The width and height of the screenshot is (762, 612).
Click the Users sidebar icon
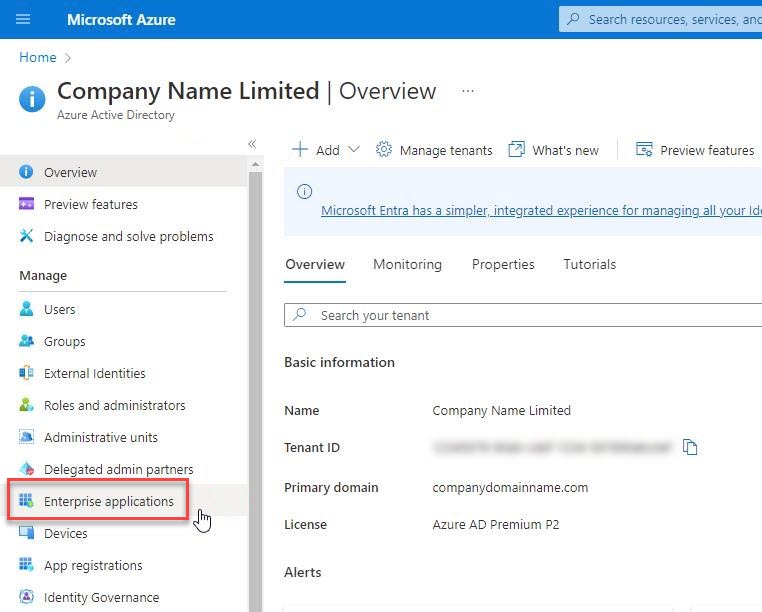(x=26, y=309)
